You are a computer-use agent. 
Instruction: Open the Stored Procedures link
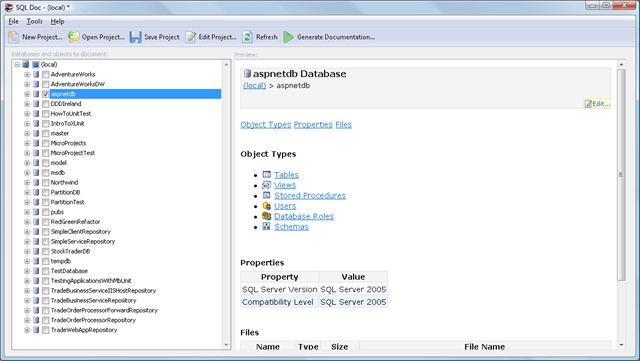coord(310,195)
